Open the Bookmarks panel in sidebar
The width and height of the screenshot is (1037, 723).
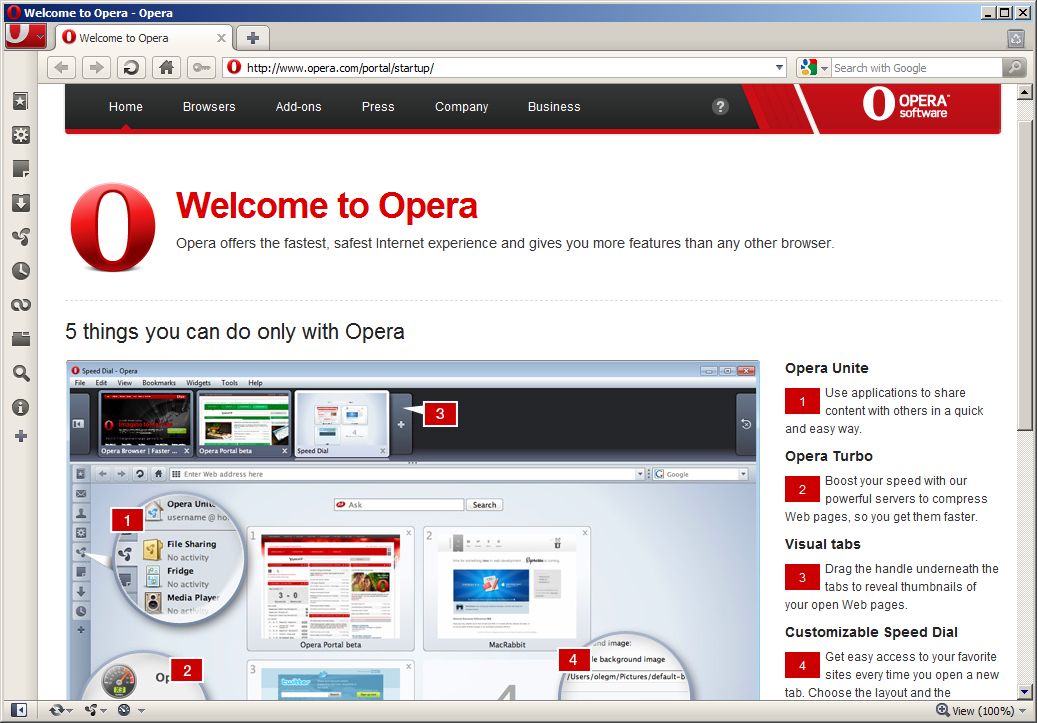[x=20, y=101]
